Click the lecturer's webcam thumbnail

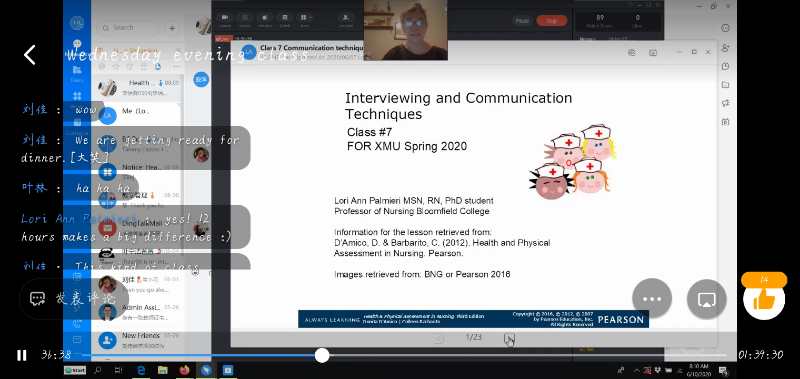click(406, 30)
